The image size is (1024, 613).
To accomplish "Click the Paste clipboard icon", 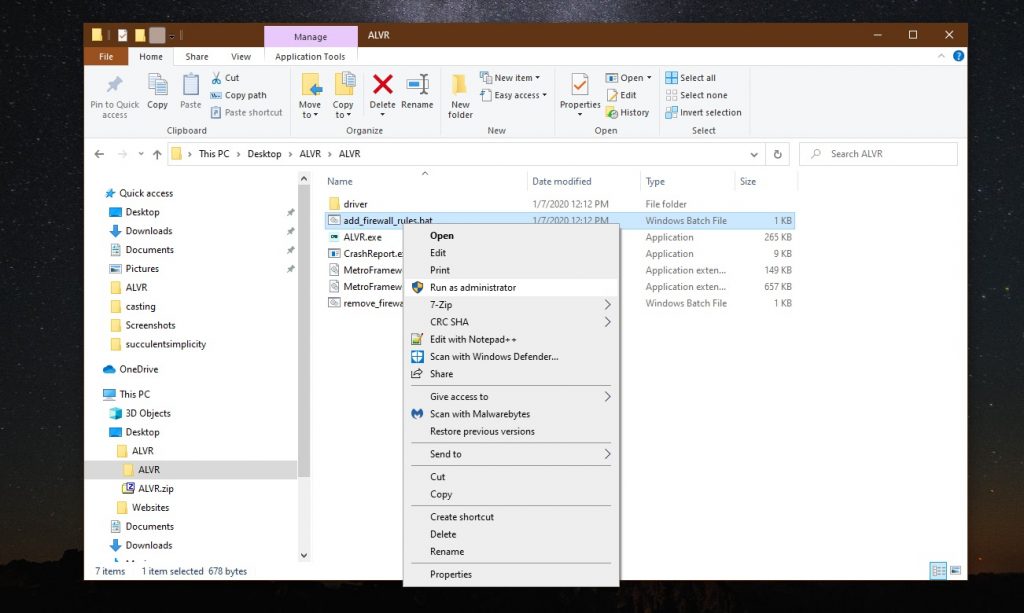I will [191, 85].
